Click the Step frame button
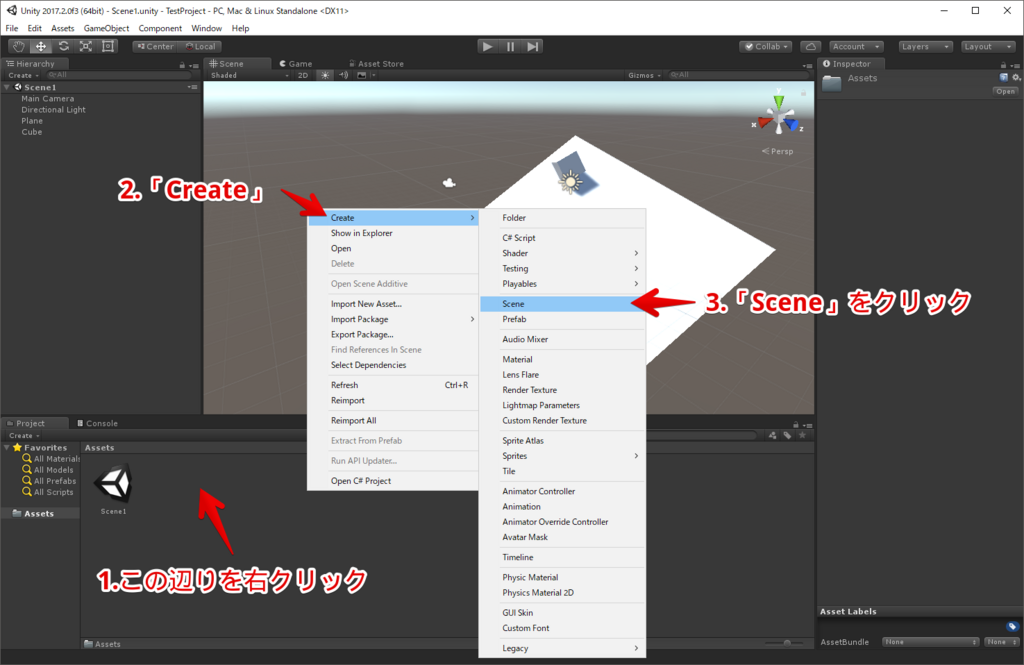 (x=533, y=46)
